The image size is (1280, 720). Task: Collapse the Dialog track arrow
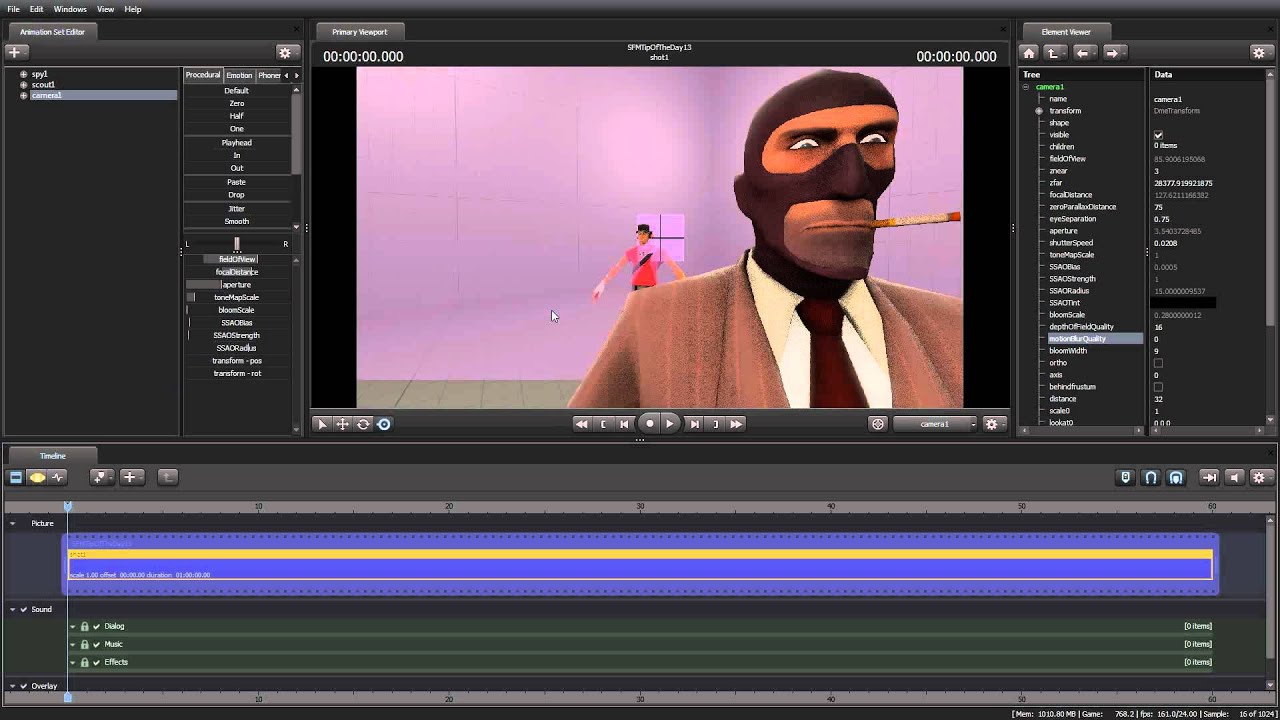73,626
